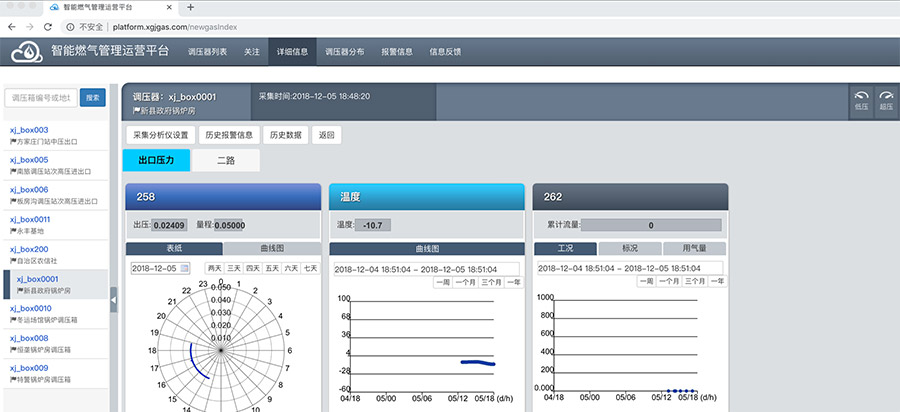Collapse the sidebar with the arrow handle
The image size is (900, 412).
pyautogui.click(x=113, y=300)
